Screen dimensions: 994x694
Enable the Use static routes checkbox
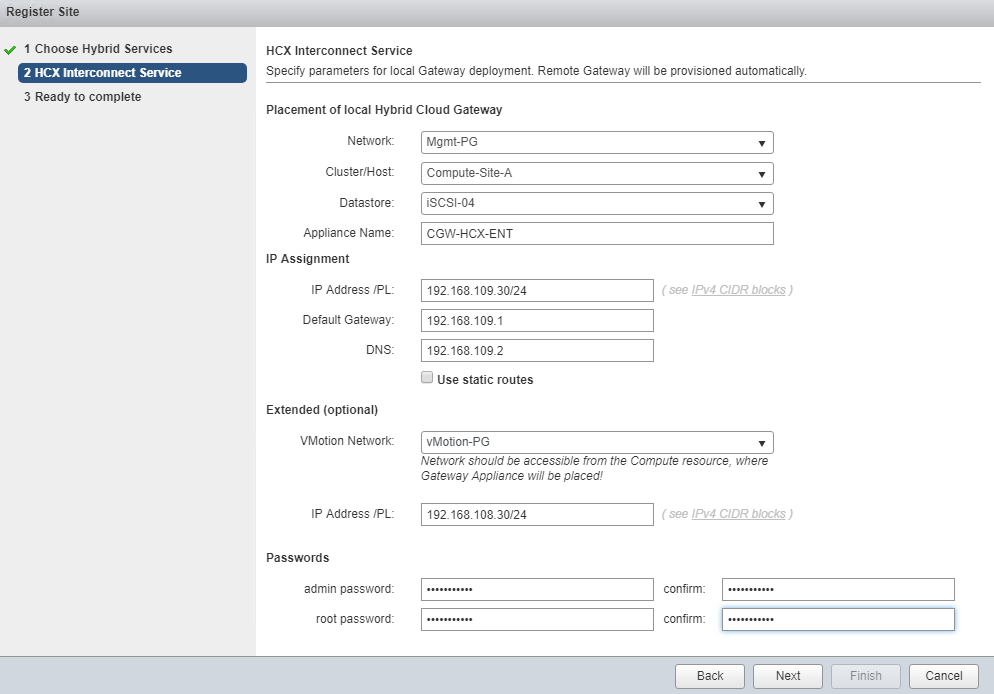(427, 379)
